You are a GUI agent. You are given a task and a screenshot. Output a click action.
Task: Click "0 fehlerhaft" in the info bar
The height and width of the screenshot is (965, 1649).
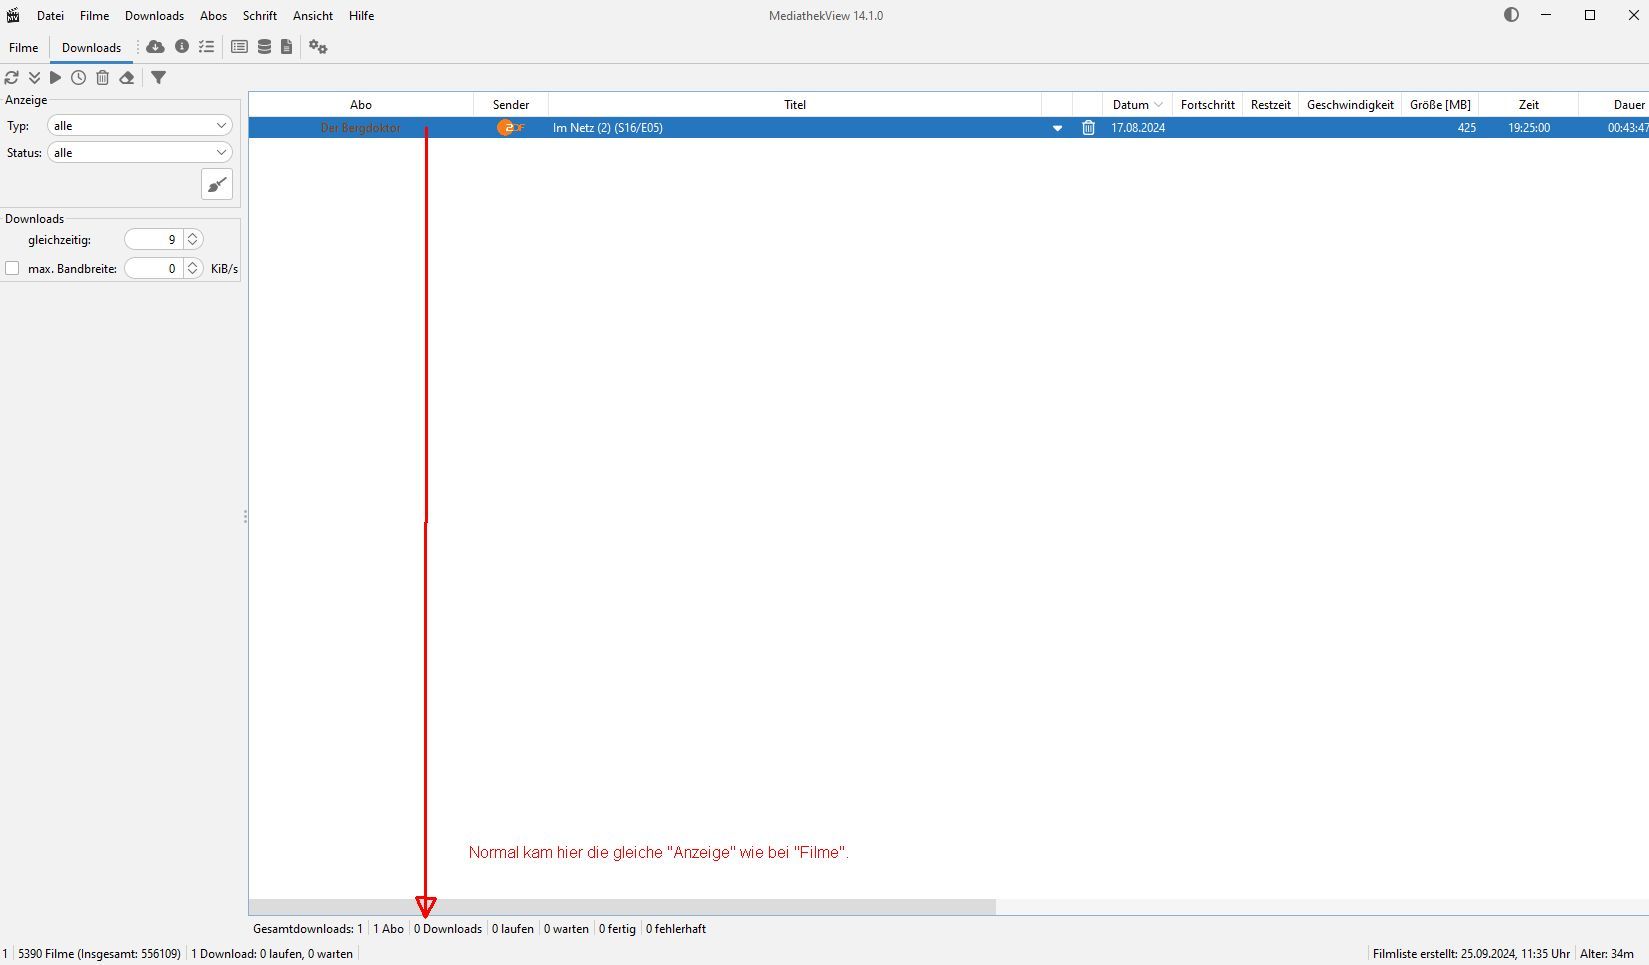[676, 929]
